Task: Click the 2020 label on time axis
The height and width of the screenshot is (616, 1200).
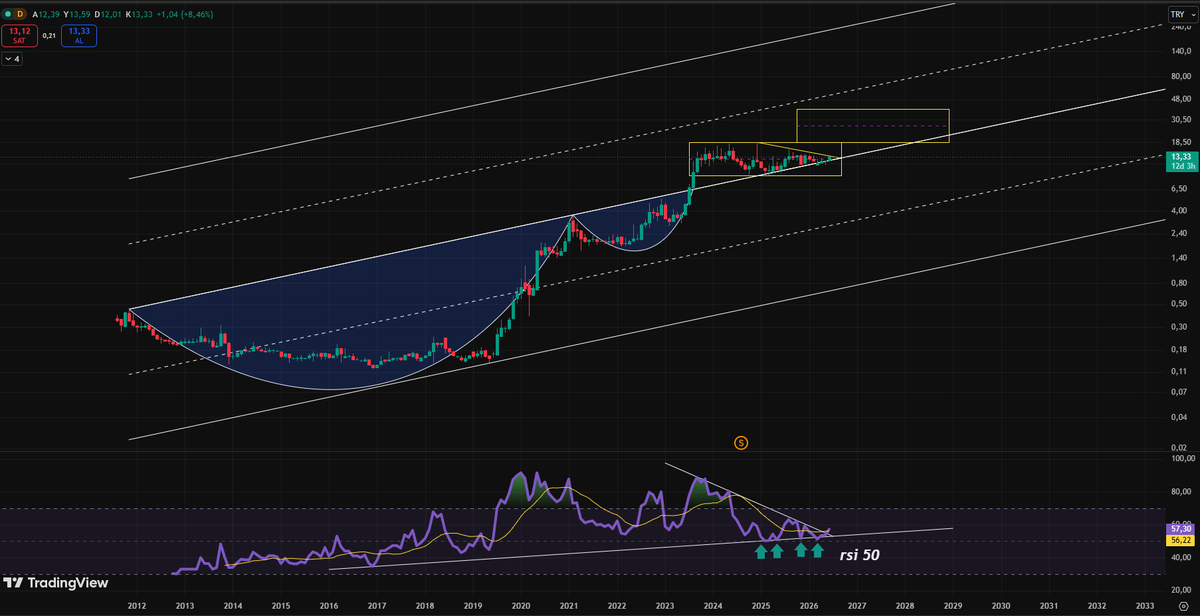Action: (521, 606)
